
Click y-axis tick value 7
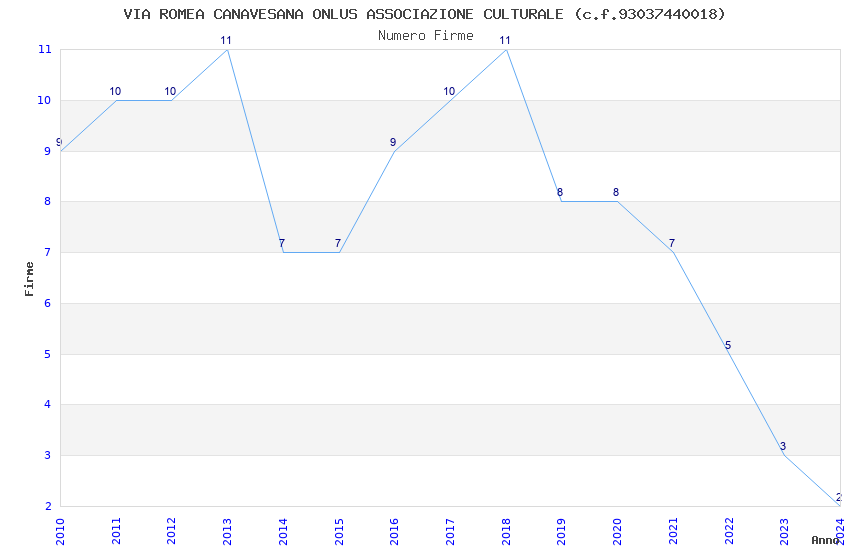point(48,253)
